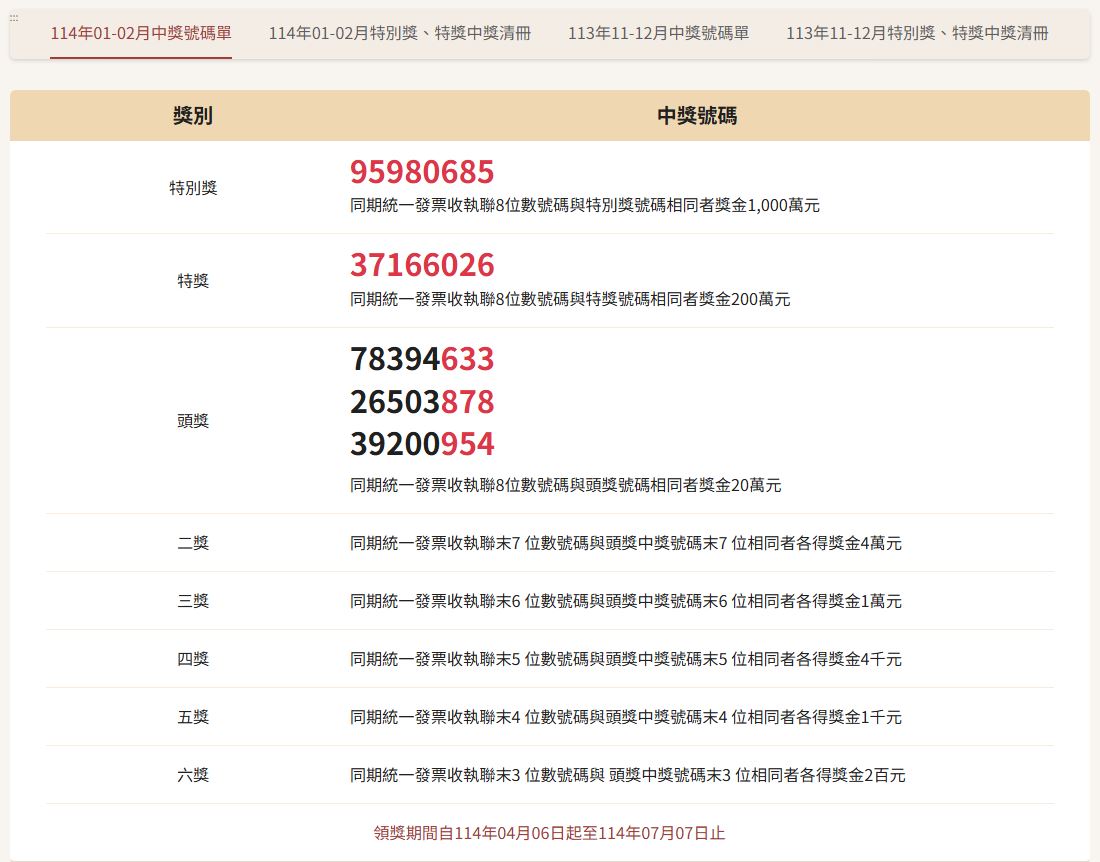Click the dotted grip handle at top-left

point(14,18)
